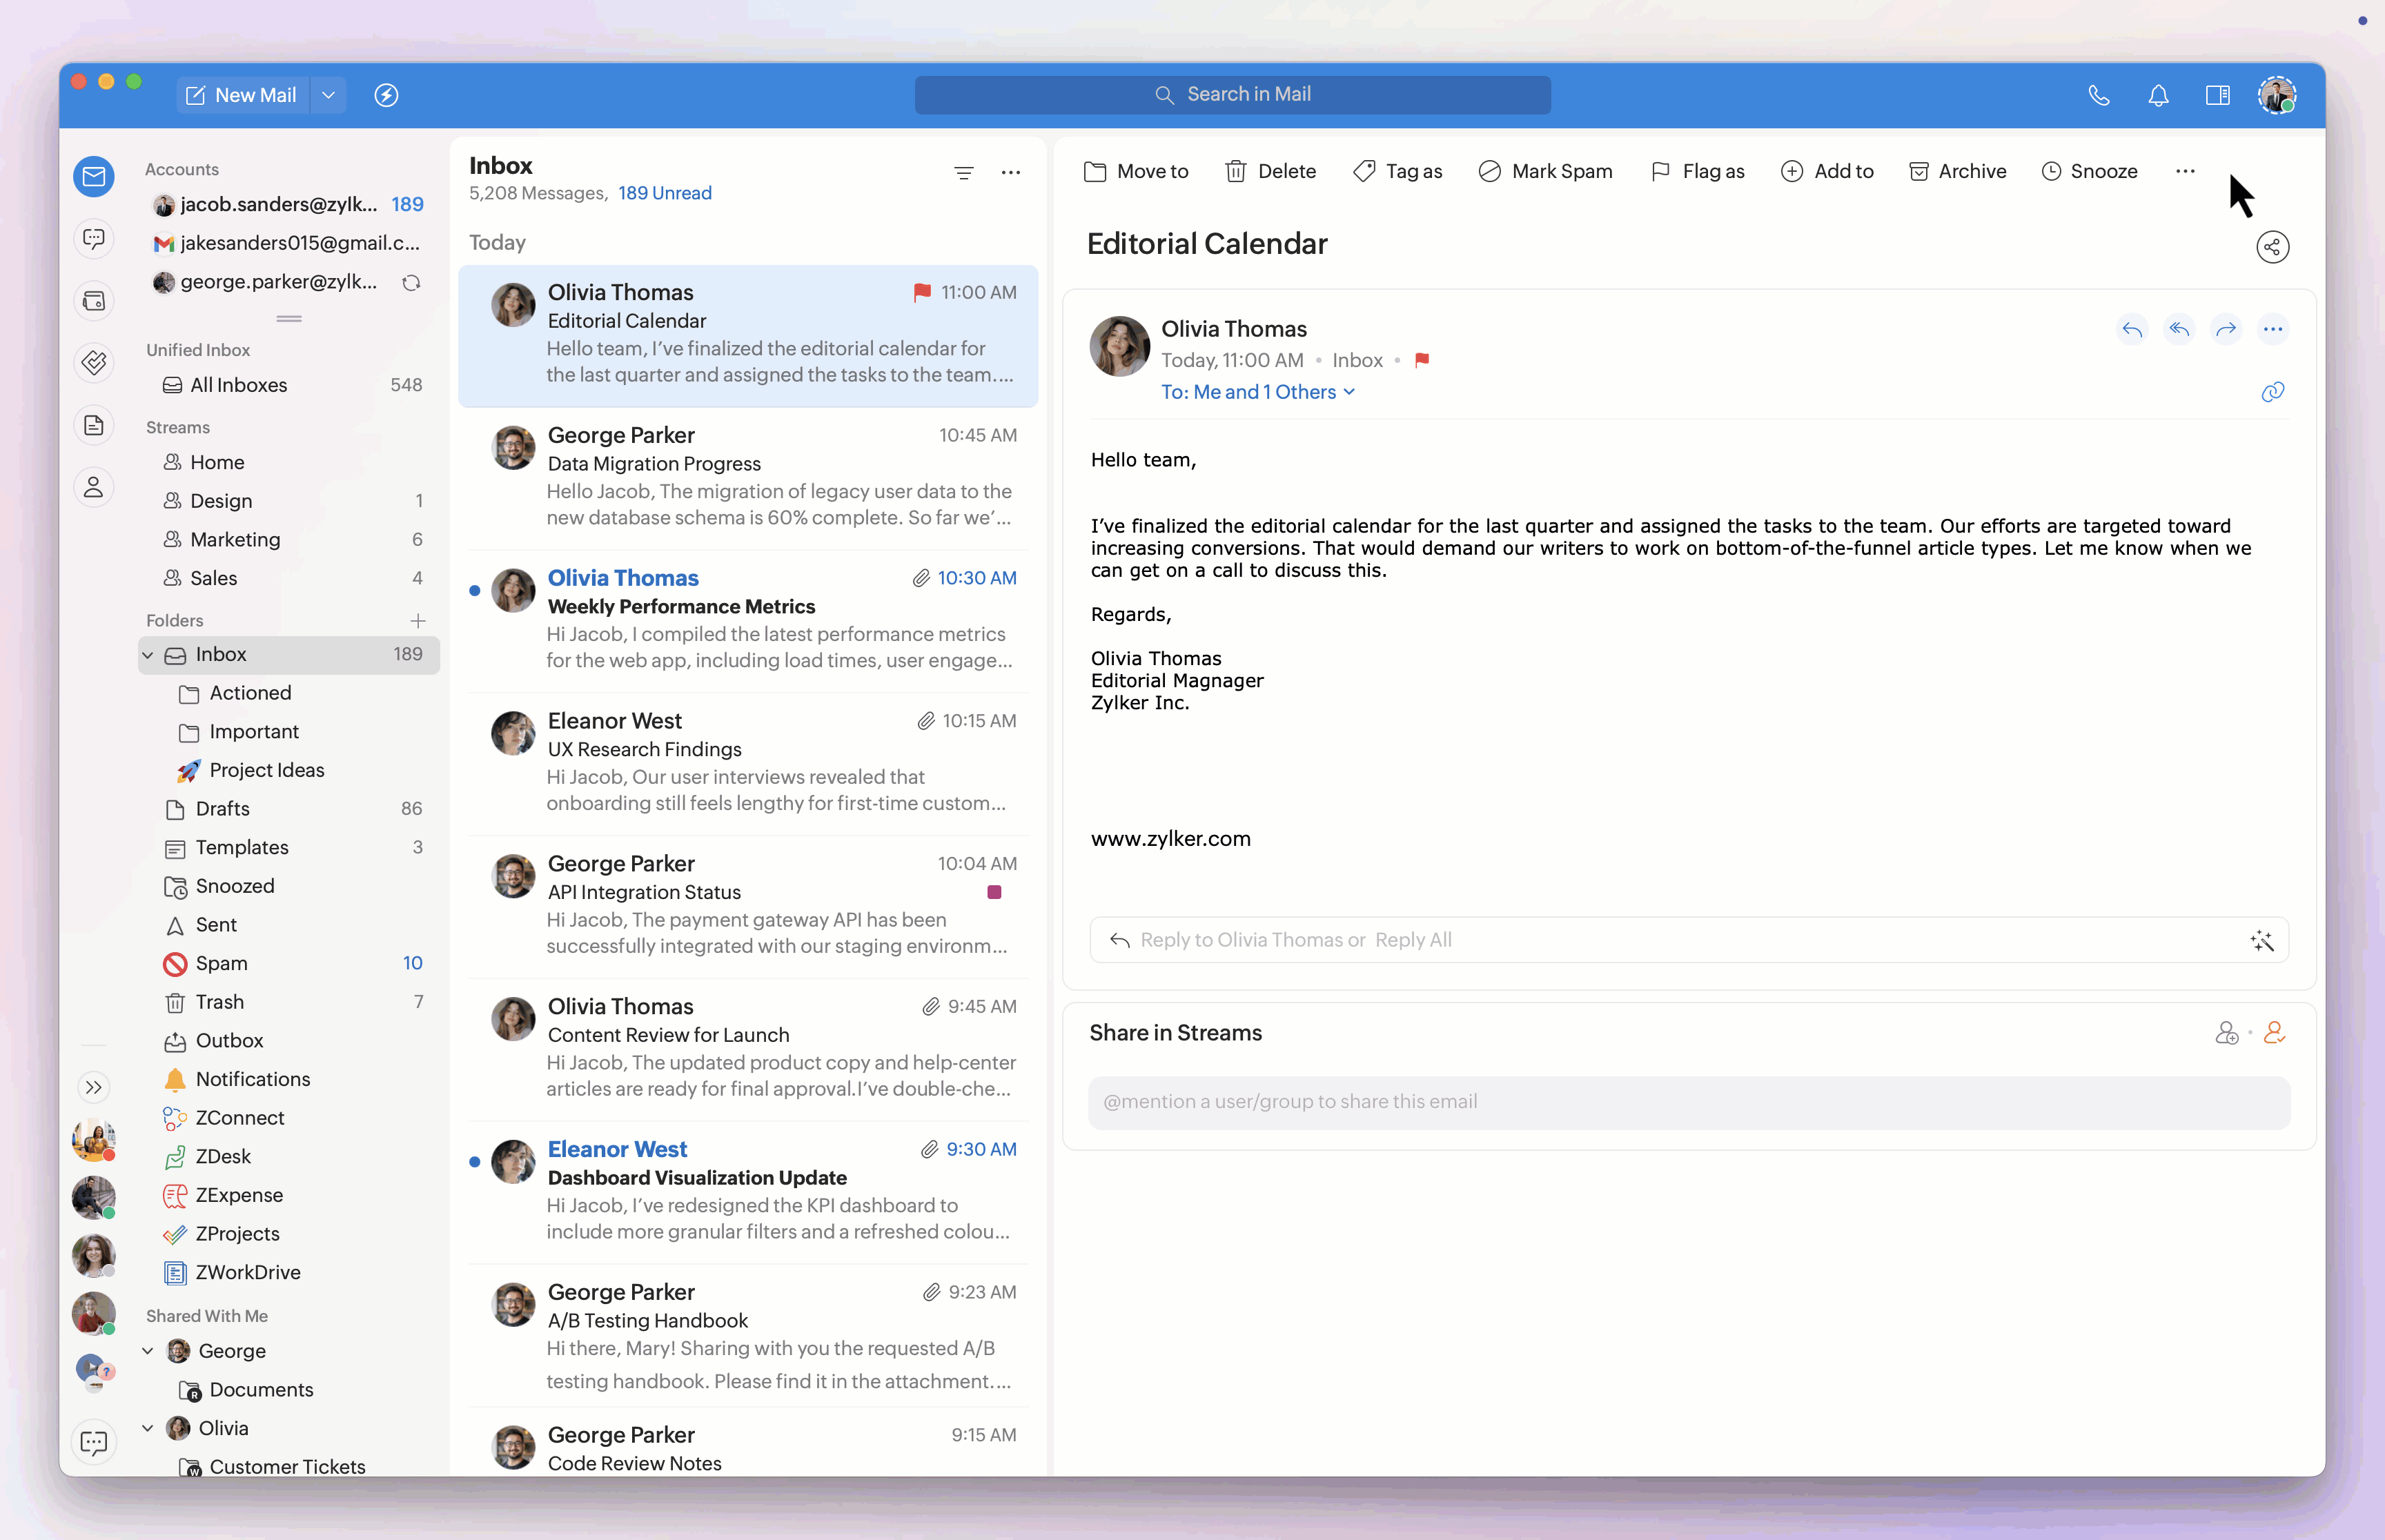2385x1540 pixels.
Task: Collapse the Inbox folder tree
Action: [x=148, y=655]
